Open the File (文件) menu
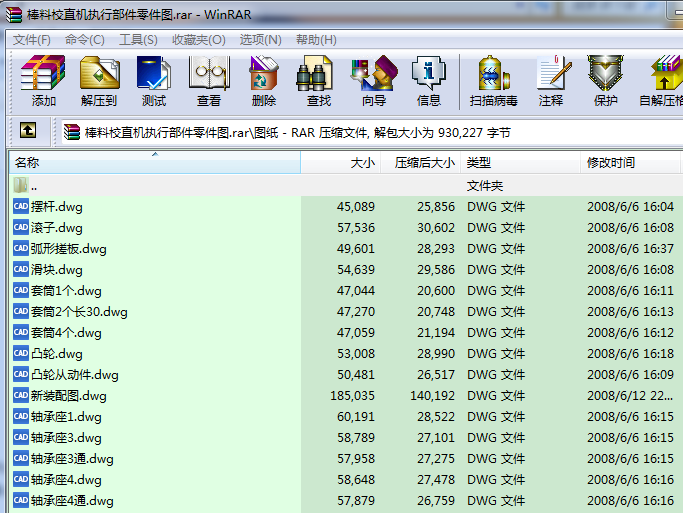 [32, 40]
